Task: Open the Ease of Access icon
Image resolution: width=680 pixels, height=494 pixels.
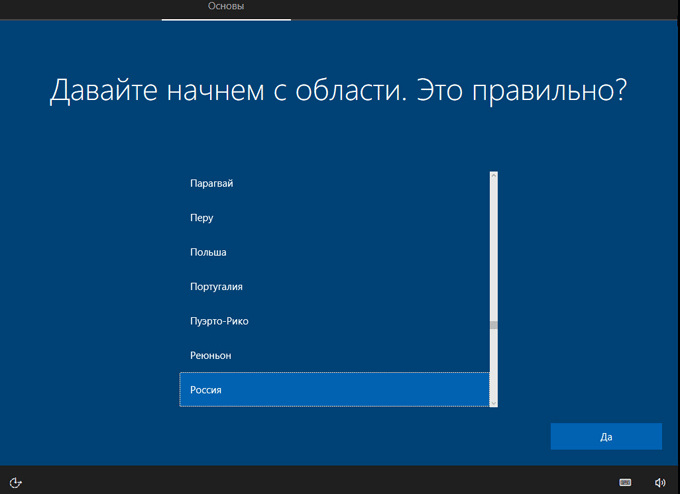Action: click(16, 482)
